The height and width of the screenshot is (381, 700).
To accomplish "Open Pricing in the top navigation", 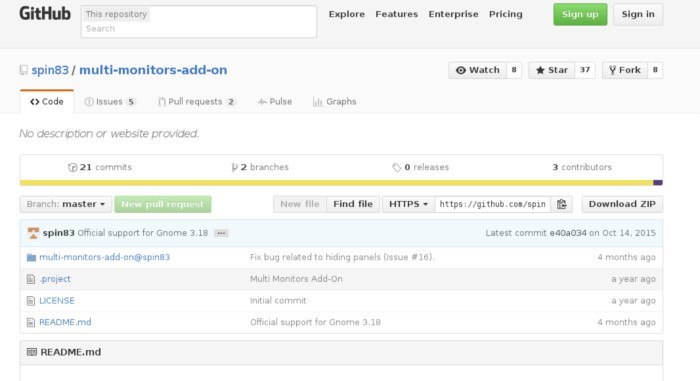I will pos(505,14).
